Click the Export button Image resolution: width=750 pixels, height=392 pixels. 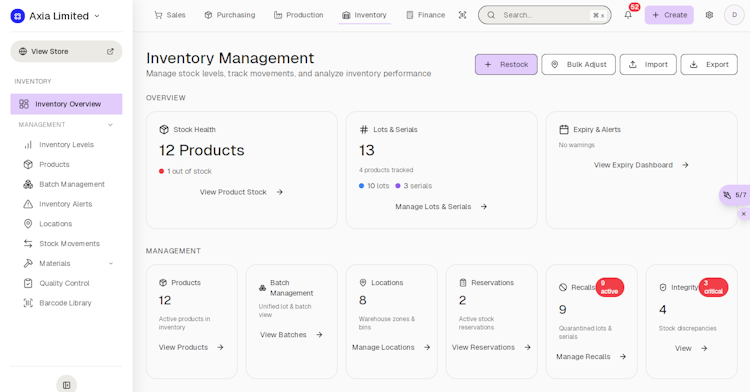[709, 65]
